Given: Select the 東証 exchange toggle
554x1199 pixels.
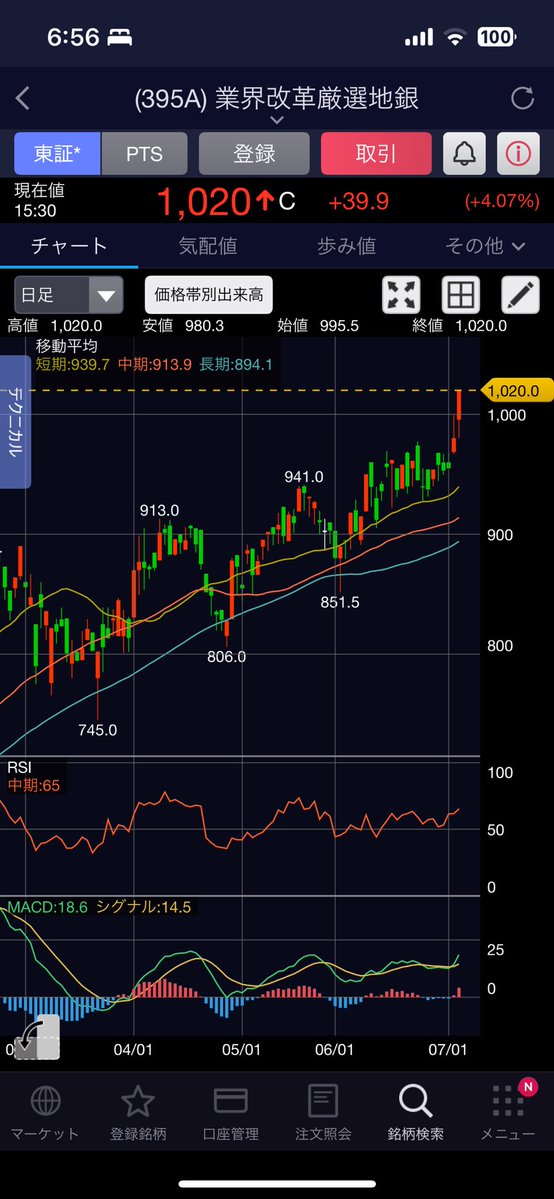Looking at the screenshot, I should [57, 154].
